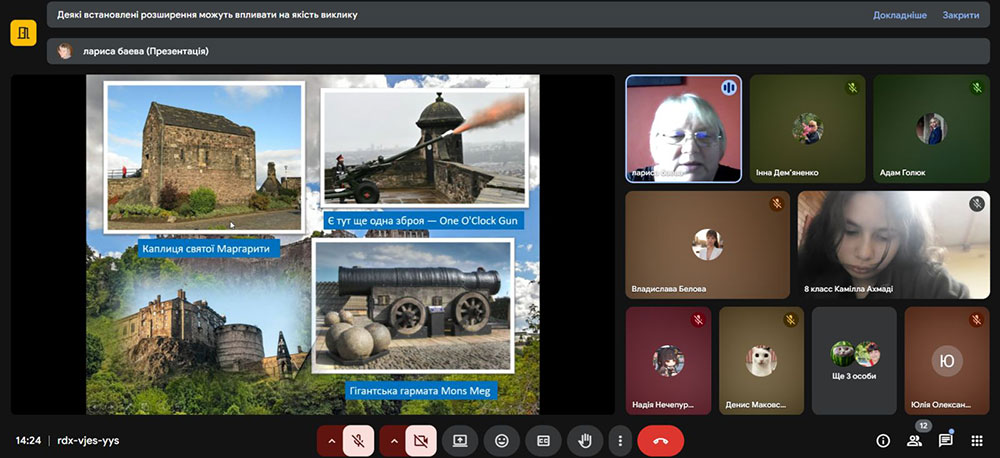Raise your hand in the meeting
Viewport: 1000px width, 458px height.
pos(585,440)
